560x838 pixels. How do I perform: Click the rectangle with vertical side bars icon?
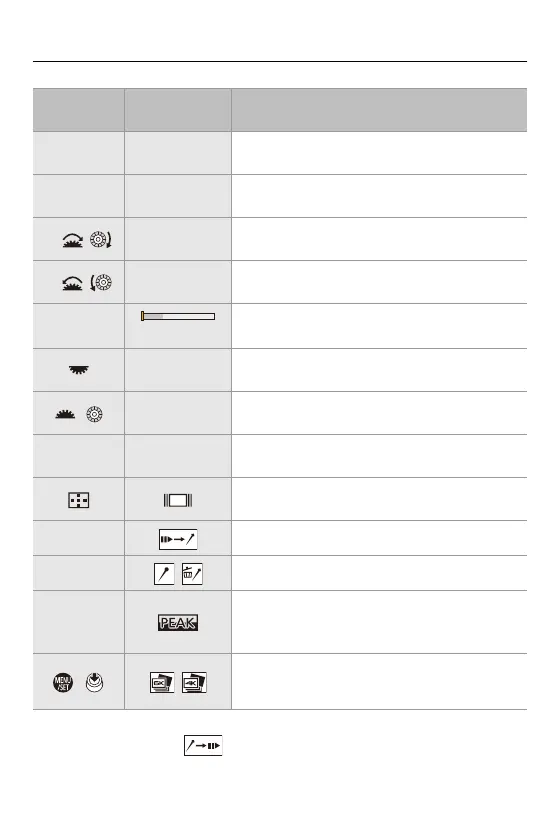[178, 500]
